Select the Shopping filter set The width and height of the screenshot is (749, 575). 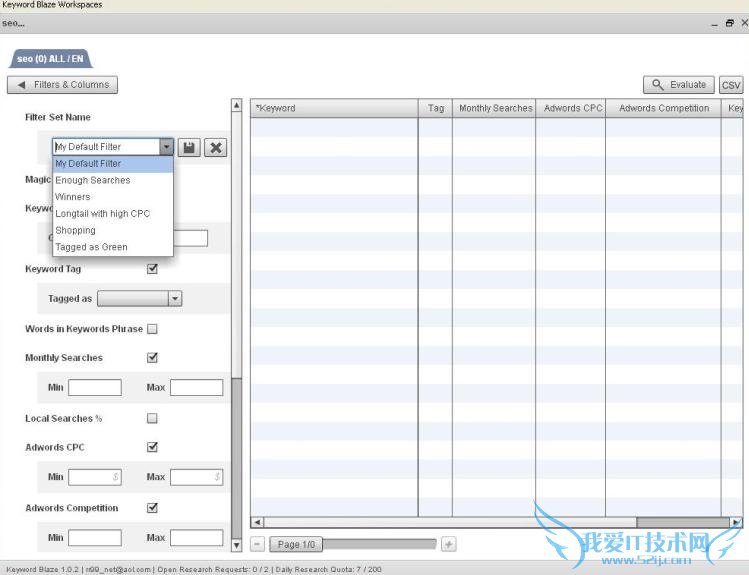pyautogui.click(x=113, y=231)
